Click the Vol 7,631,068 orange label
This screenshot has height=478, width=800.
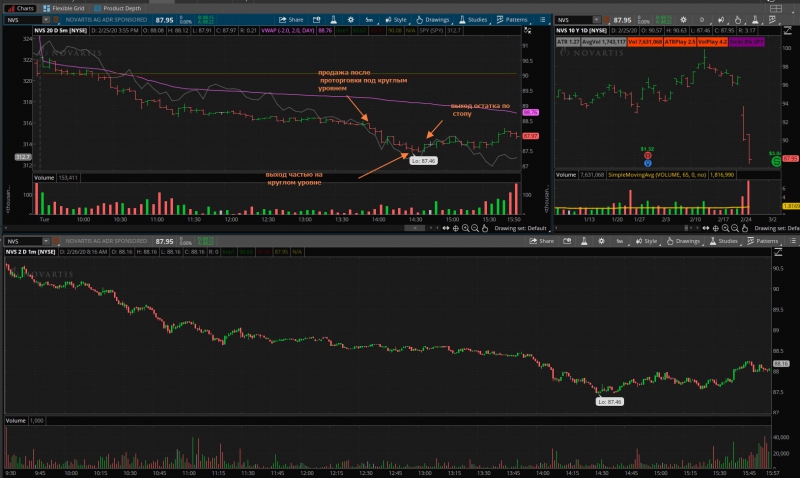point(645,42)
